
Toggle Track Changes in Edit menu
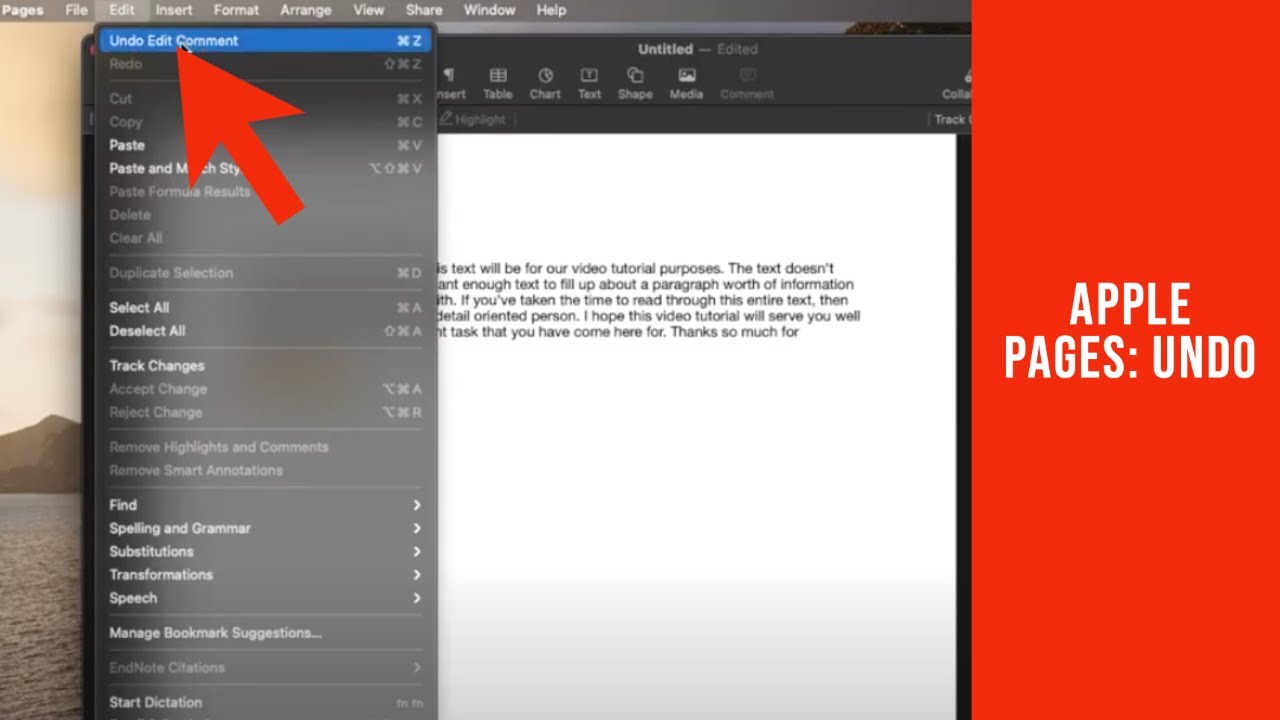pos(265,366)
